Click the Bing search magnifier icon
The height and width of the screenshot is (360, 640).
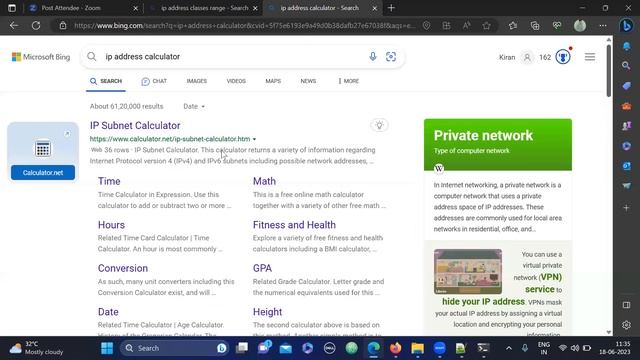click(x=92, y=57)
